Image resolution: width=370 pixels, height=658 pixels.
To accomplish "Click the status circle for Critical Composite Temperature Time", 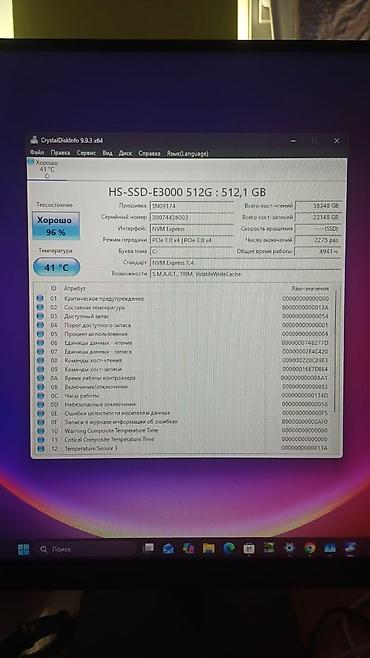I will click(x=40, y=439).
